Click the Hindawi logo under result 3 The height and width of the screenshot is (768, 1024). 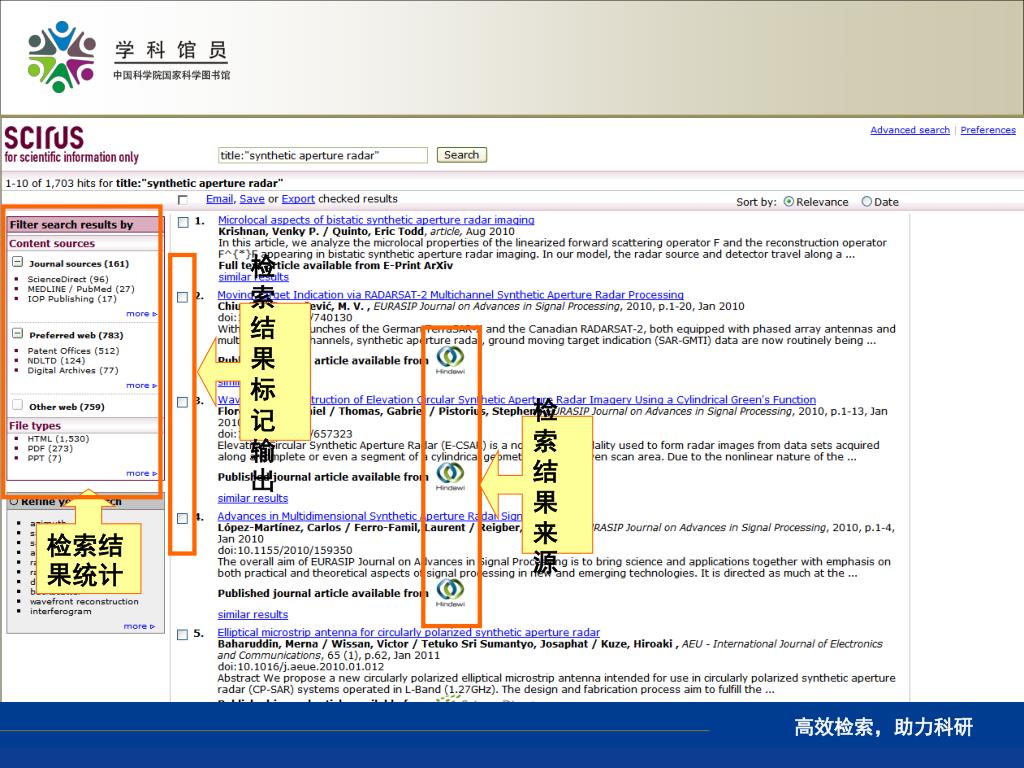click(x=450, y=476)
